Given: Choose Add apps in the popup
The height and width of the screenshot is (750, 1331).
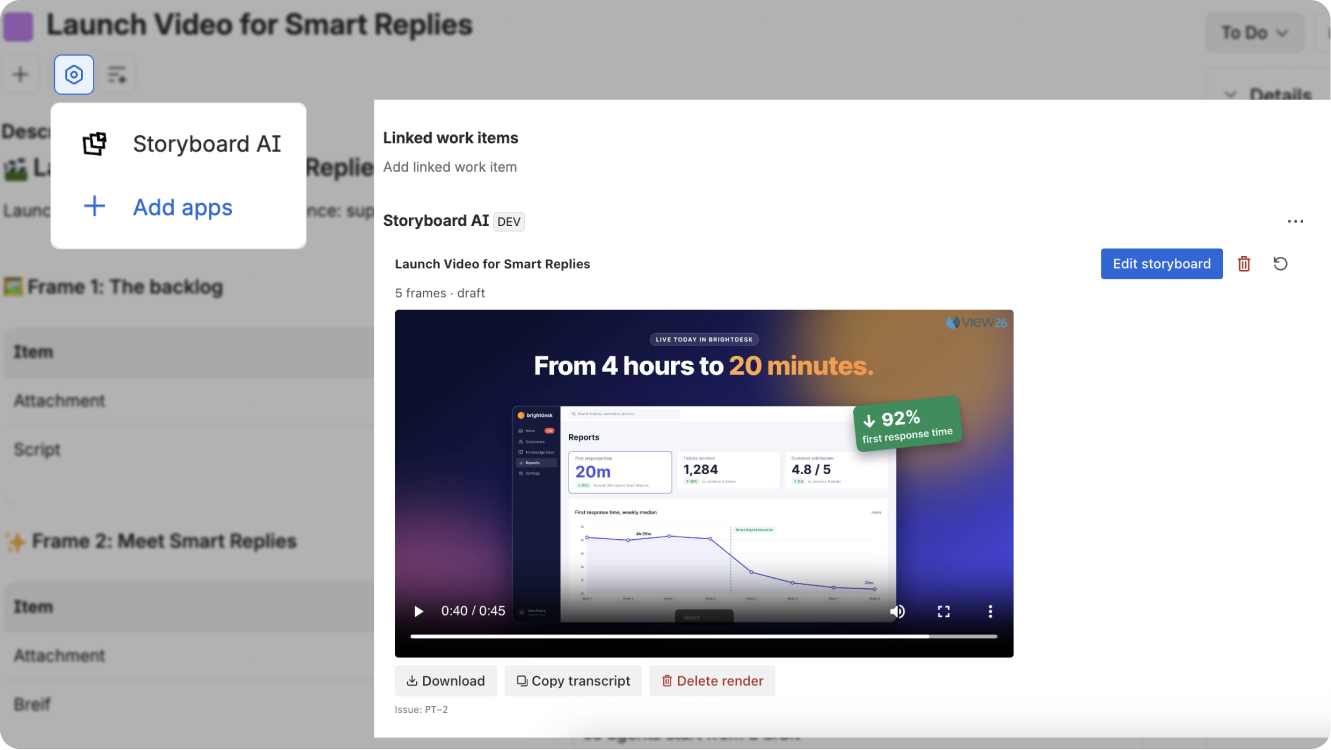Looking at the screenshot, I should [x=180, y=207].
